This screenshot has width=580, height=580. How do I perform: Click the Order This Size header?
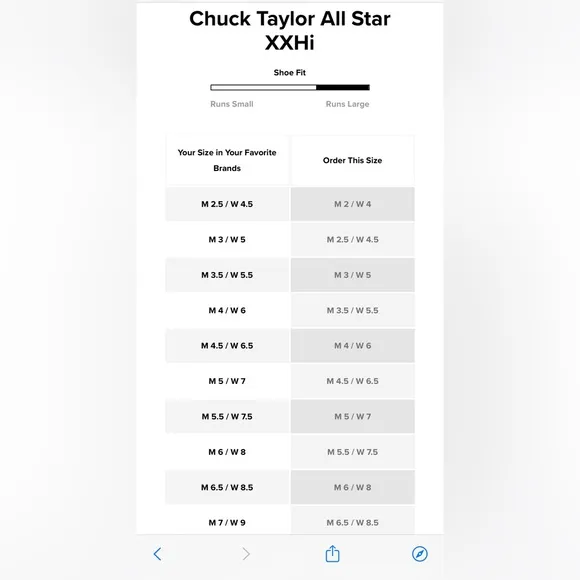(353, 160)
